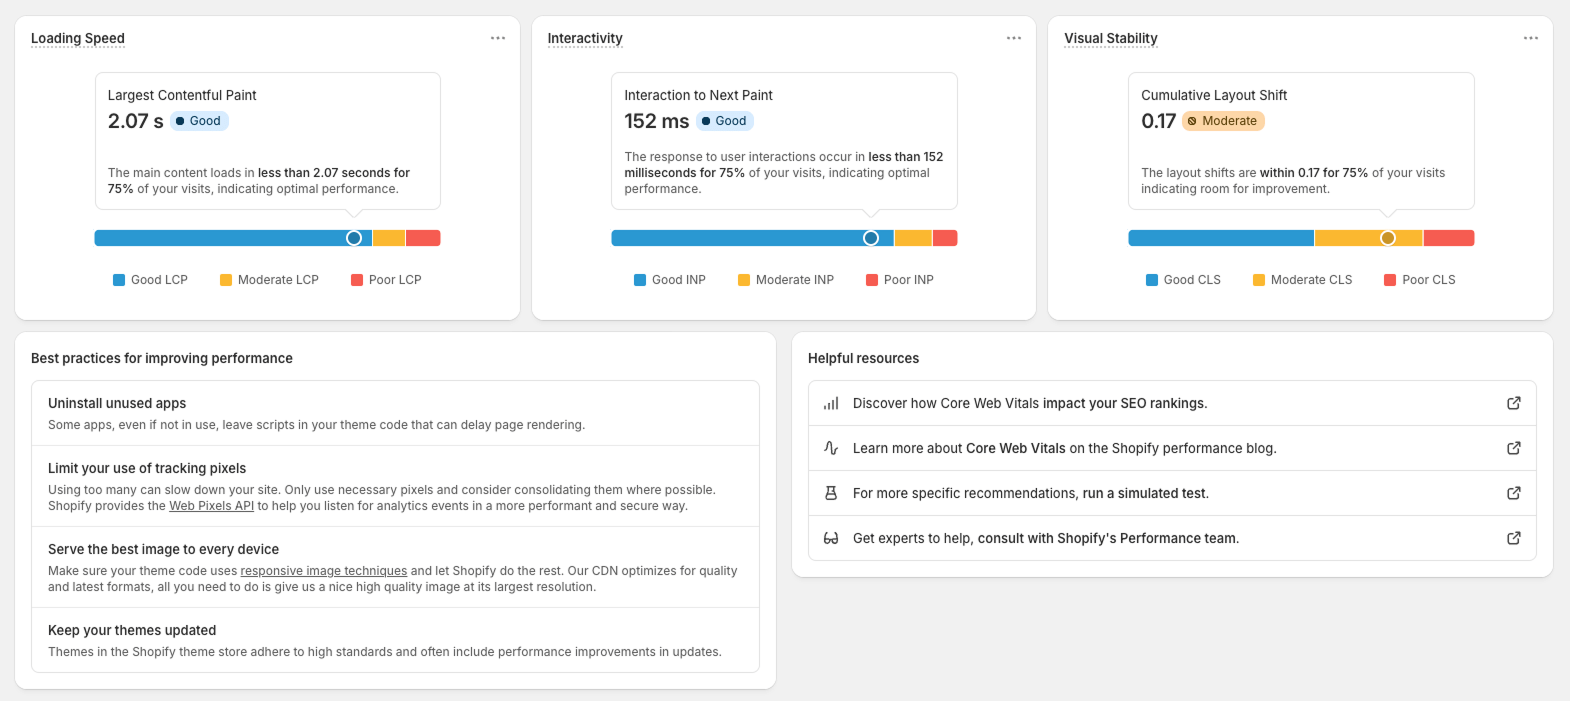
Task: Open the Loading Speed card options menu
Action: coord(498,38)
